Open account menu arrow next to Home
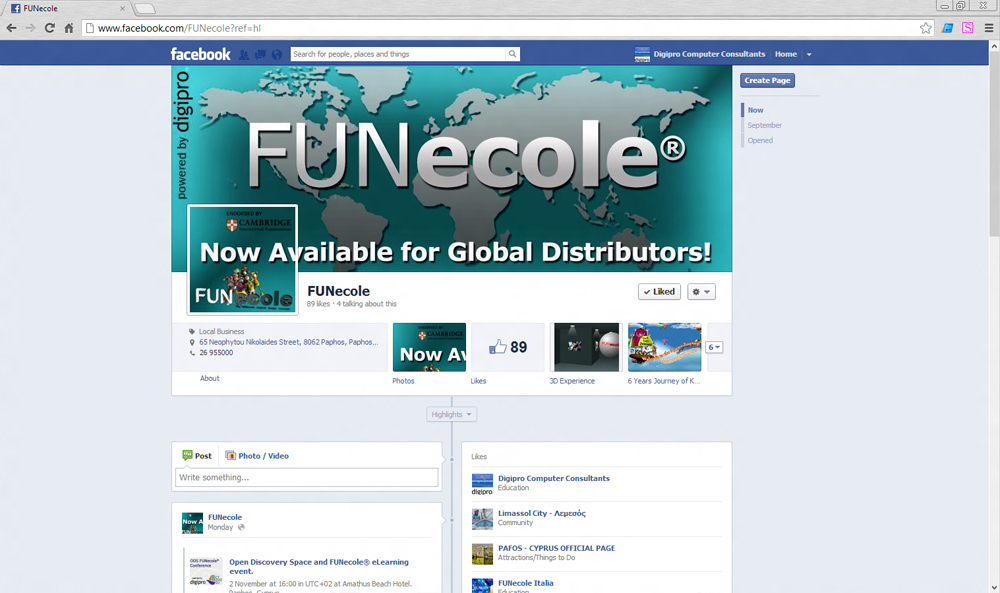The height and width of the screenshot is (593, 1000). click(809, 54)
